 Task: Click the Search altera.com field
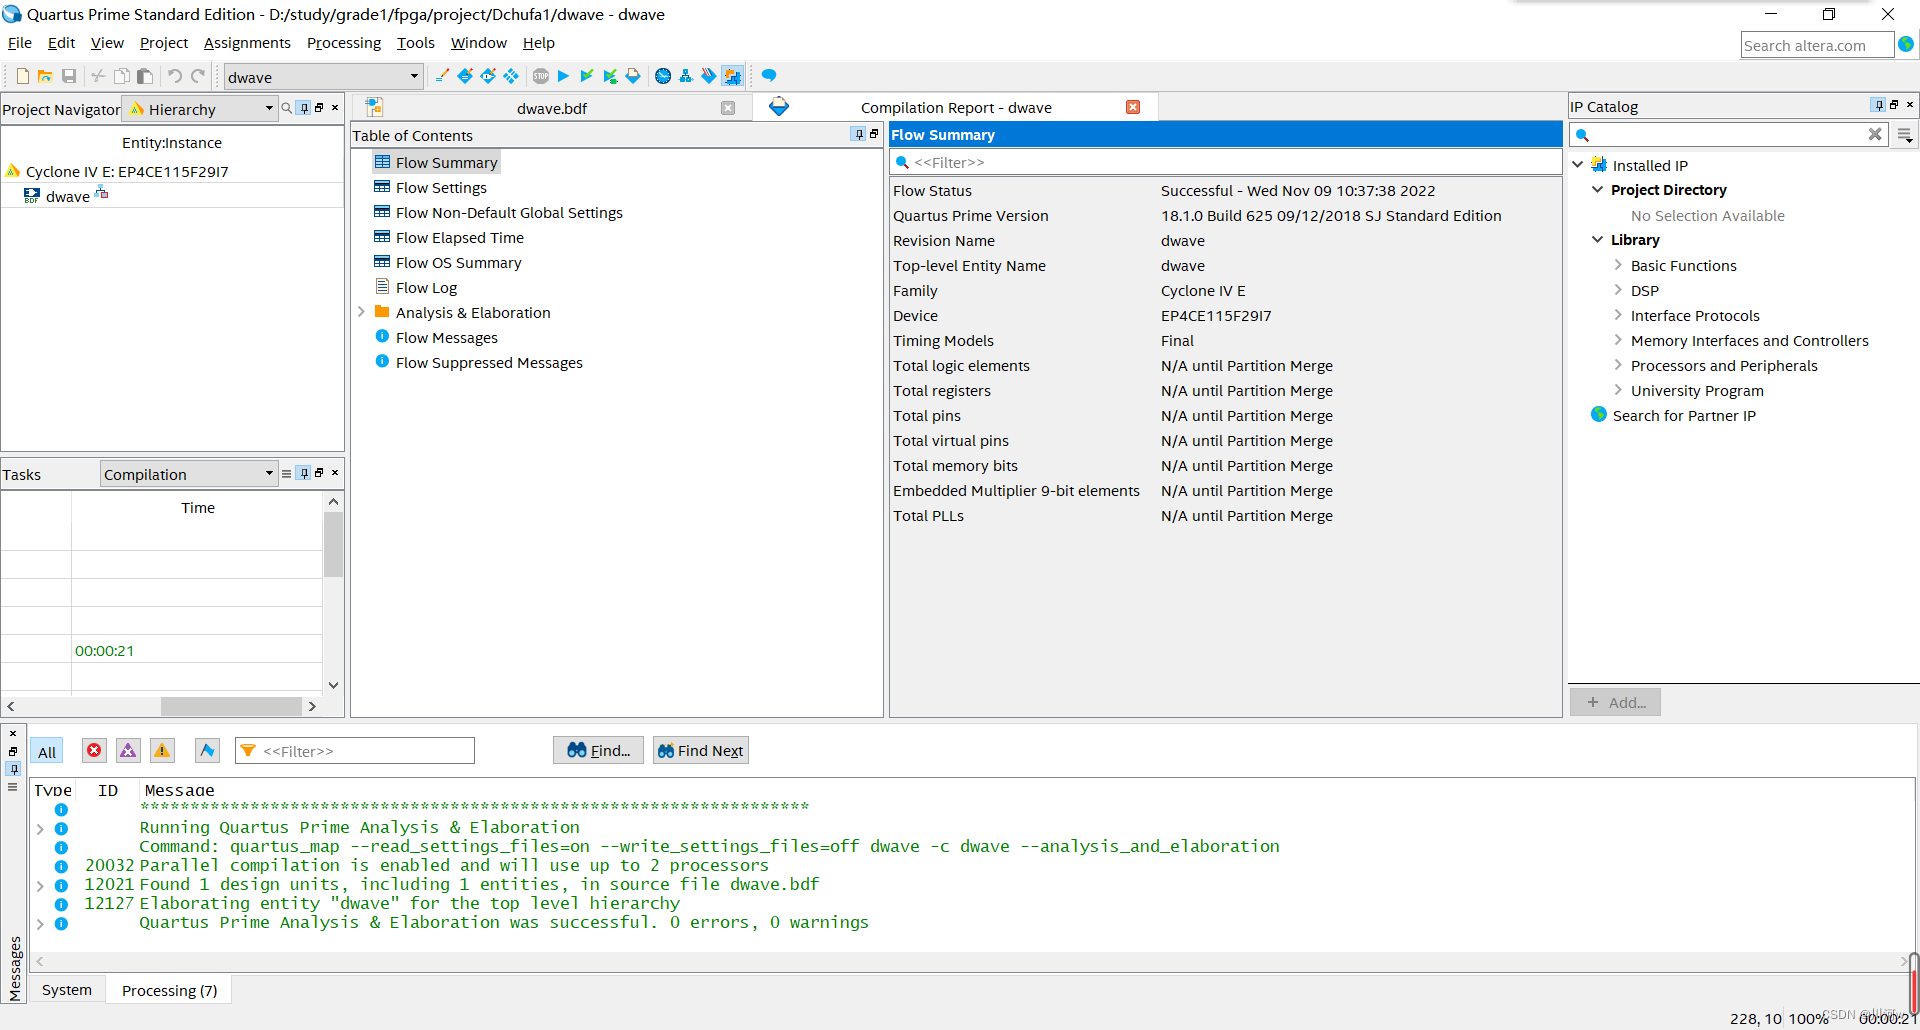click(1817, 45)
